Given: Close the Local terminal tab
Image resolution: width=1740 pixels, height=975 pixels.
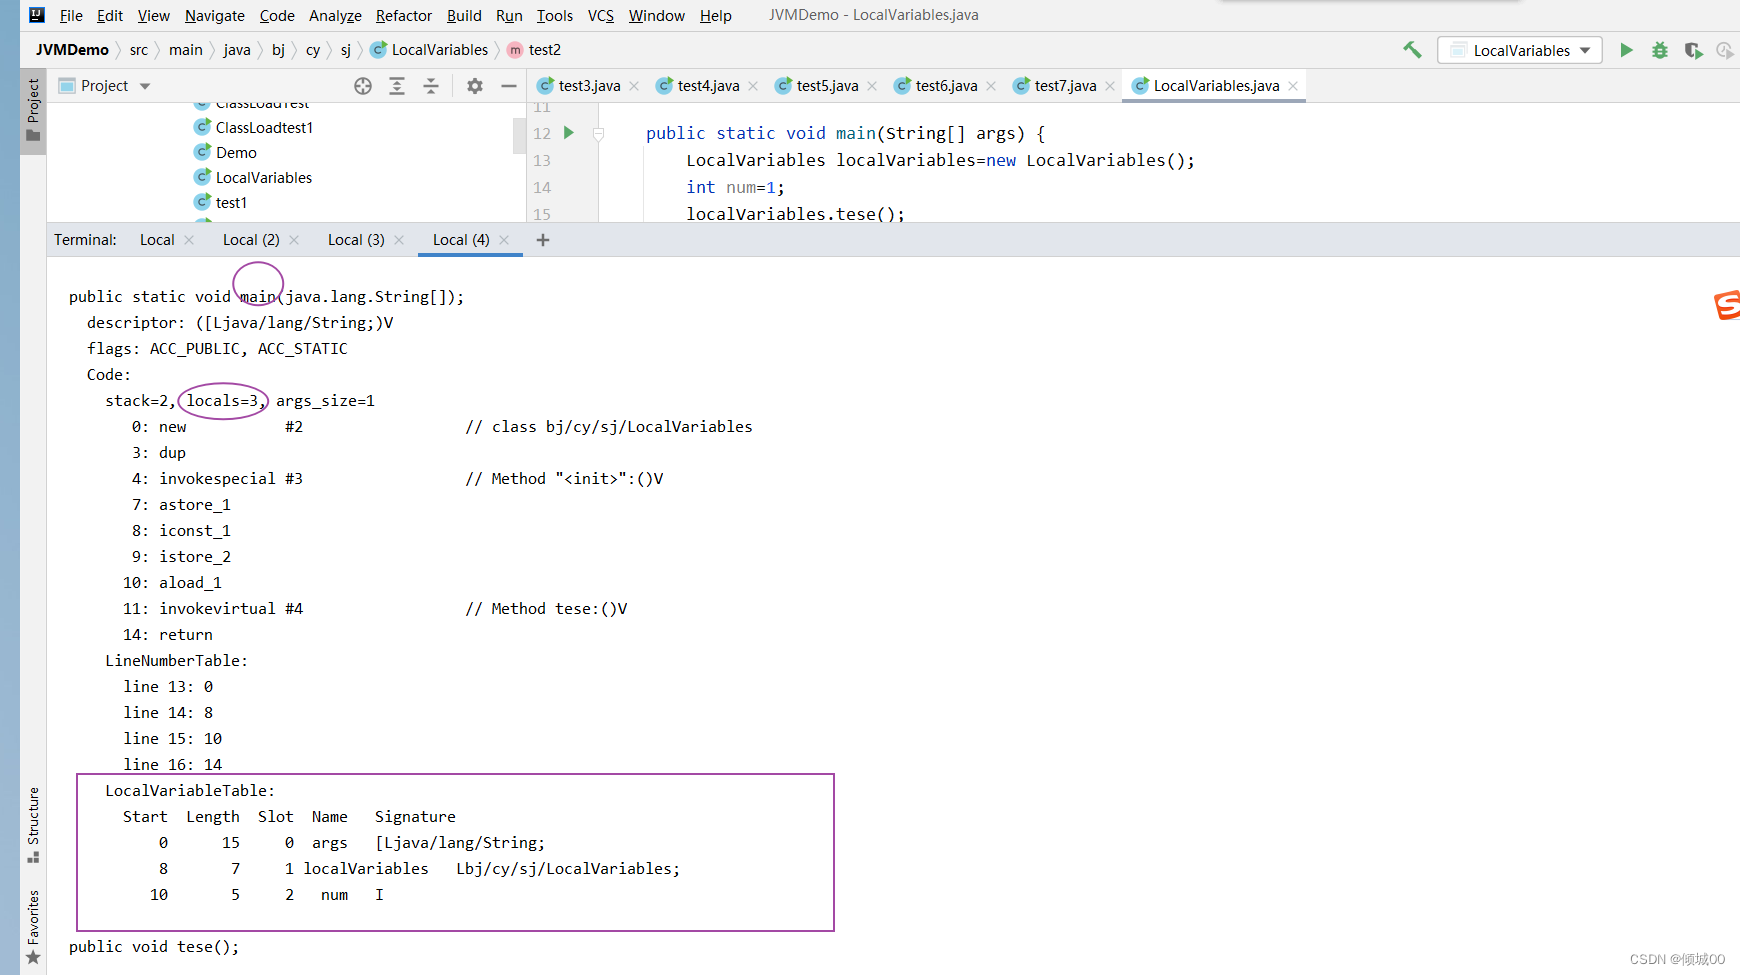Looking at the screenshot, I should click(189, 240).
